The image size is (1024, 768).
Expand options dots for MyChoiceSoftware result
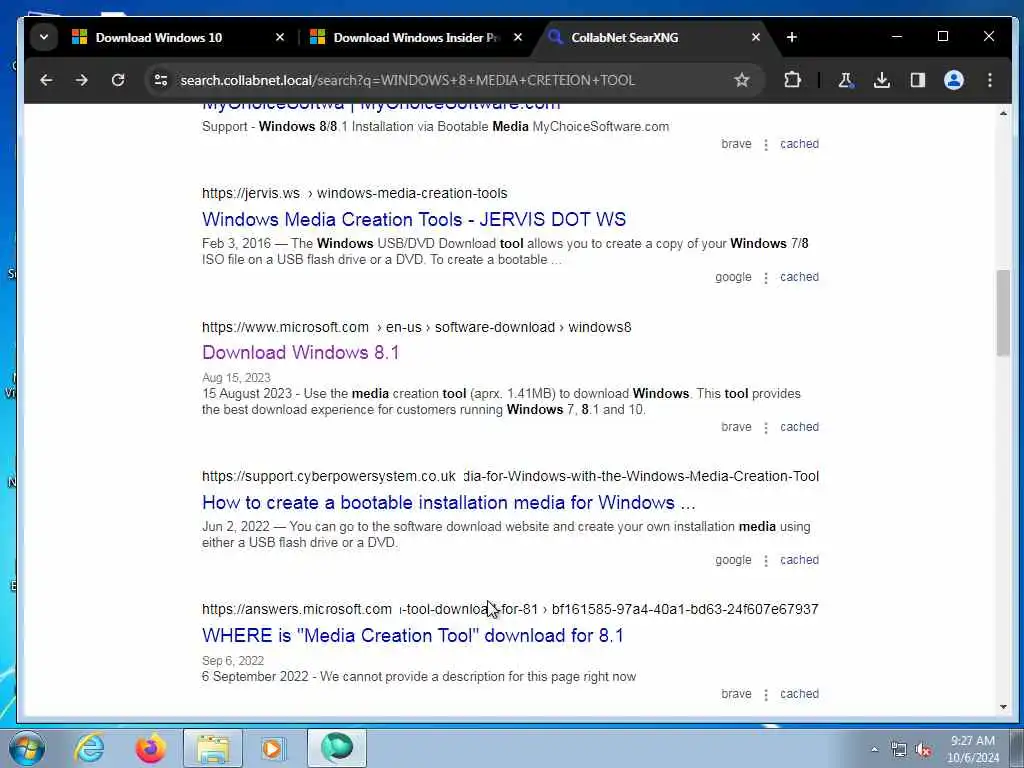(x=766, y=144)
